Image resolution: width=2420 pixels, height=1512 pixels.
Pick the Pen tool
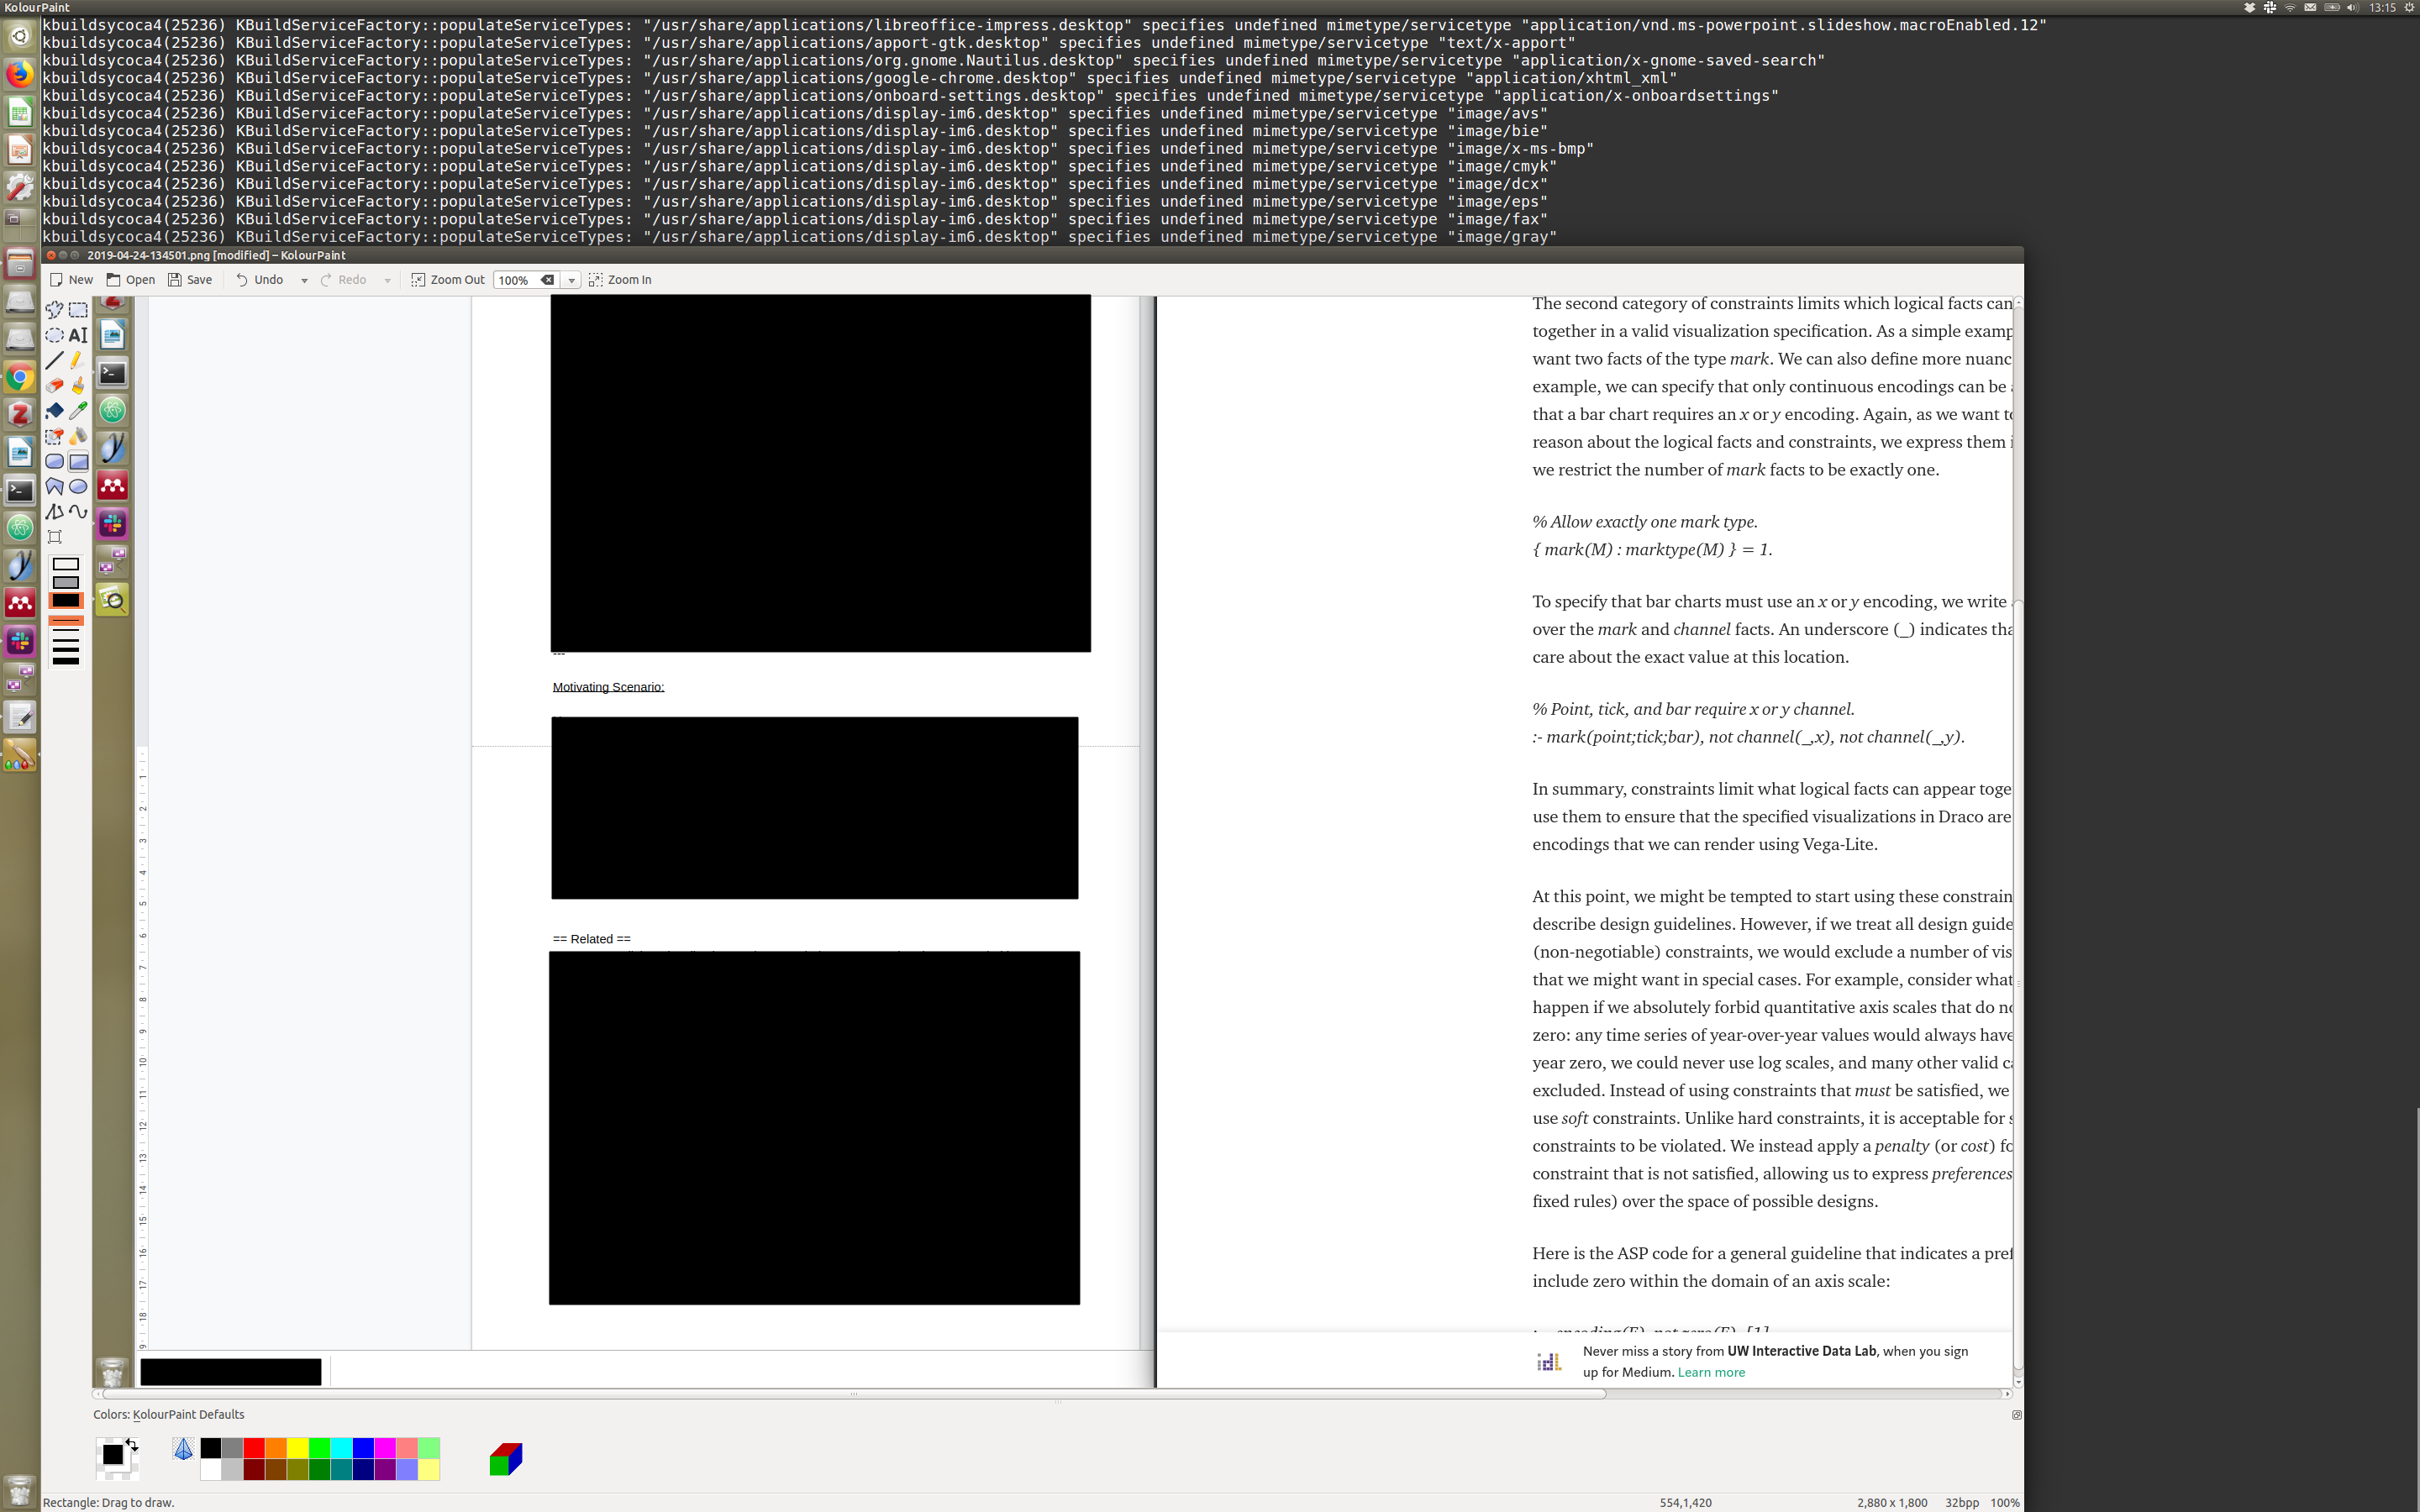point(78,360)
